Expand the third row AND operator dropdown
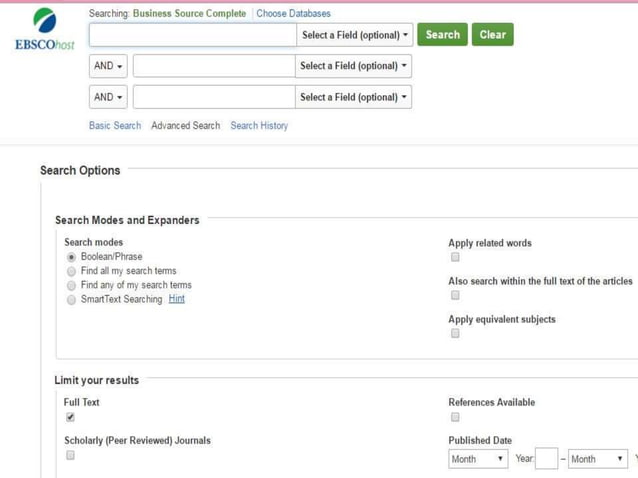 click(108, 97)
